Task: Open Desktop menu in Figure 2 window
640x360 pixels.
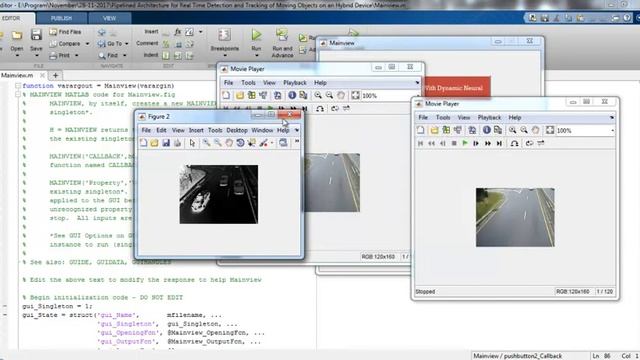Action: tap(237, 130)
